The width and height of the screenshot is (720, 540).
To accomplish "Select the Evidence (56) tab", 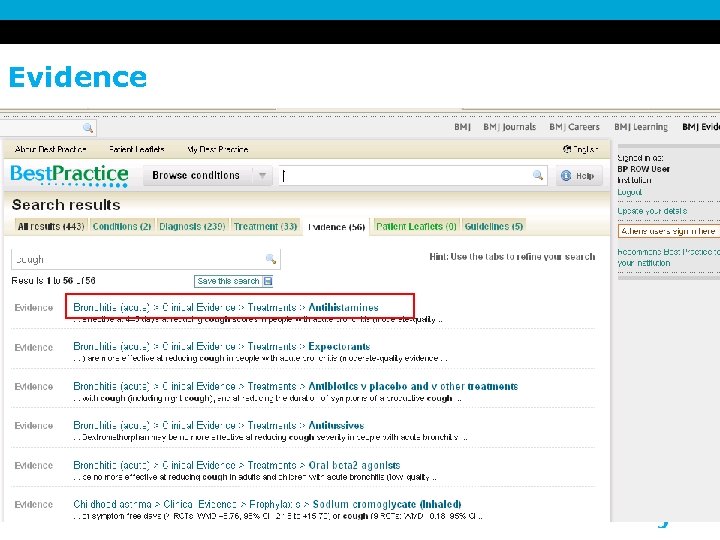I will (337, 227).
